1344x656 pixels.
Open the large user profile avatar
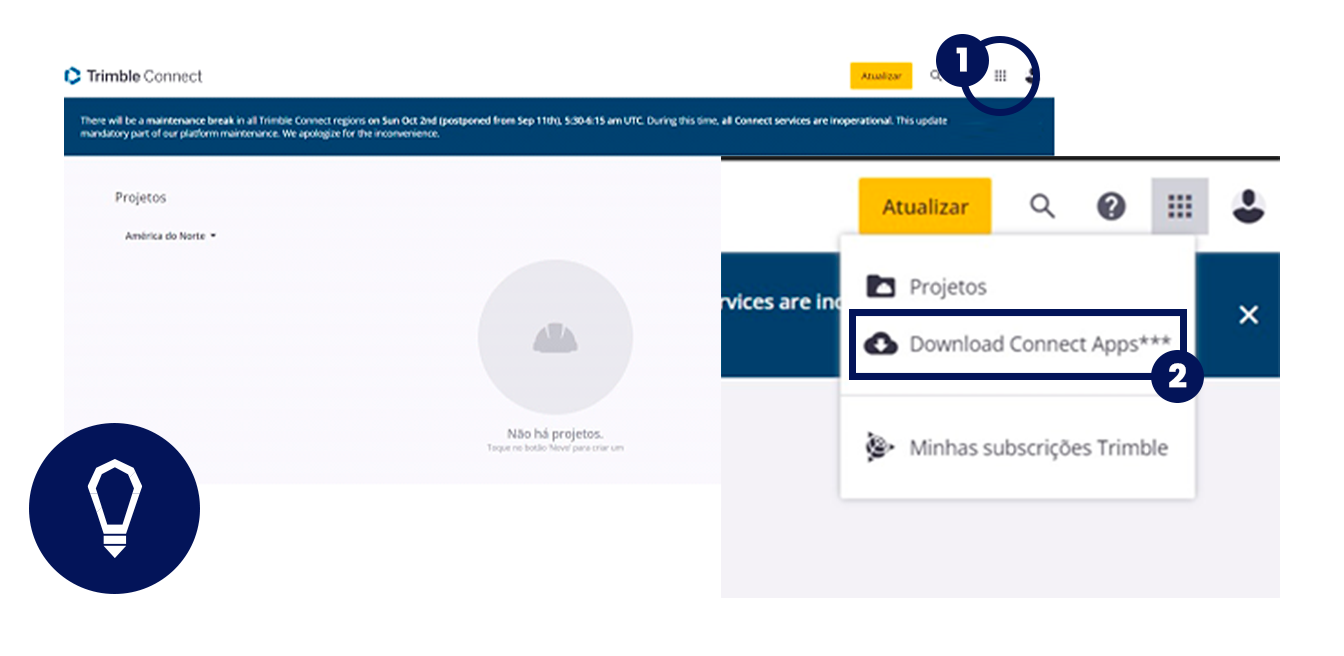point(1248,206)
